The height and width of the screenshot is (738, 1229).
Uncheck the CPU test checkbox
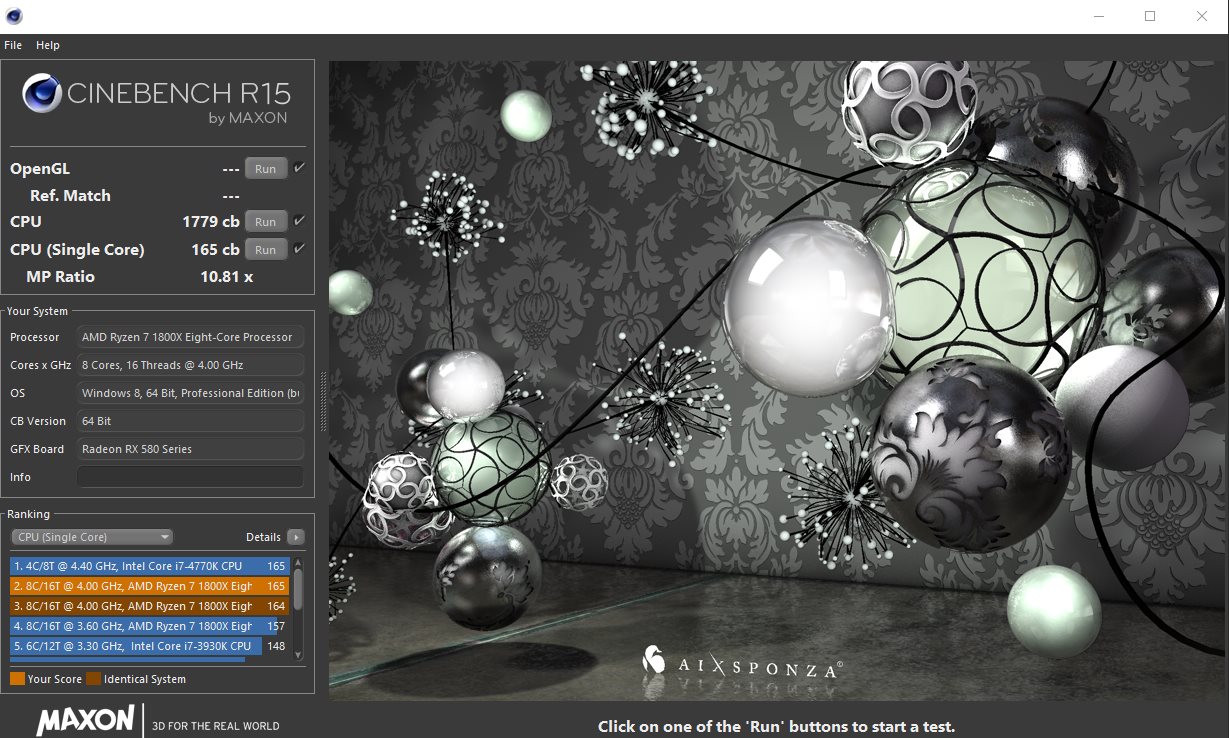point(299,221)
